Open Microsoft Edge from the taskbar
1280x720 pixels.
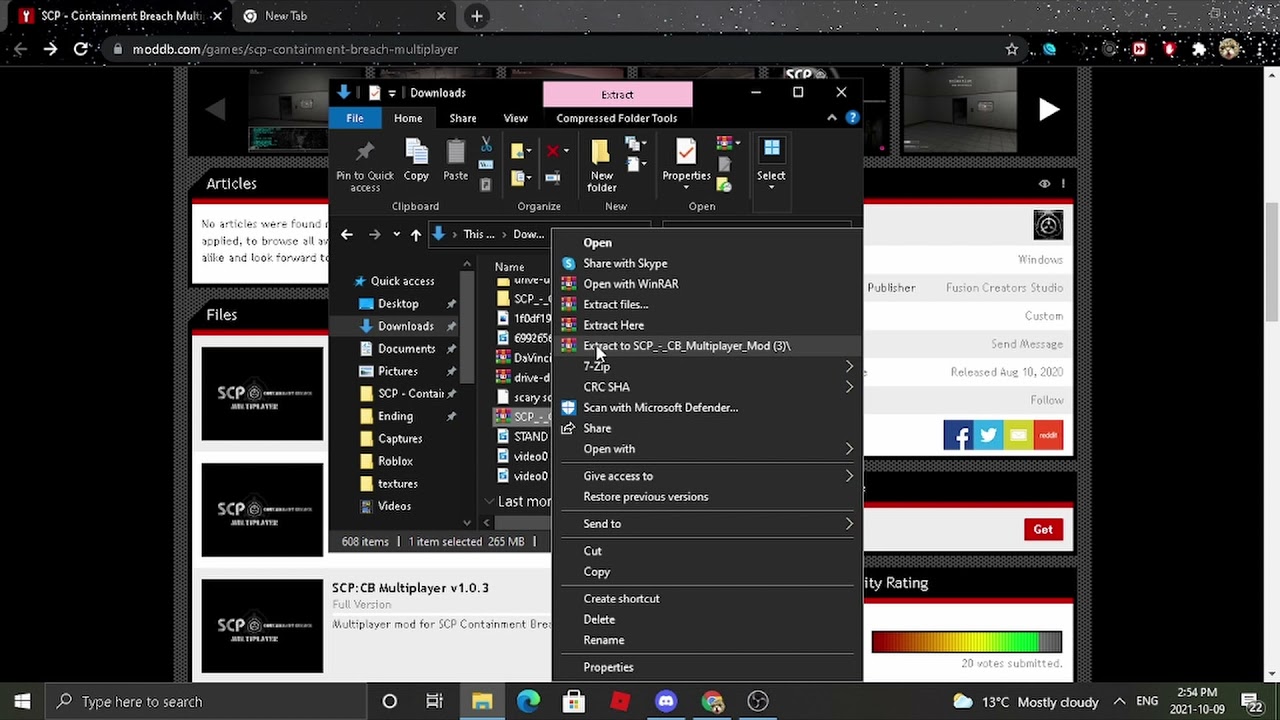[528, 701]
